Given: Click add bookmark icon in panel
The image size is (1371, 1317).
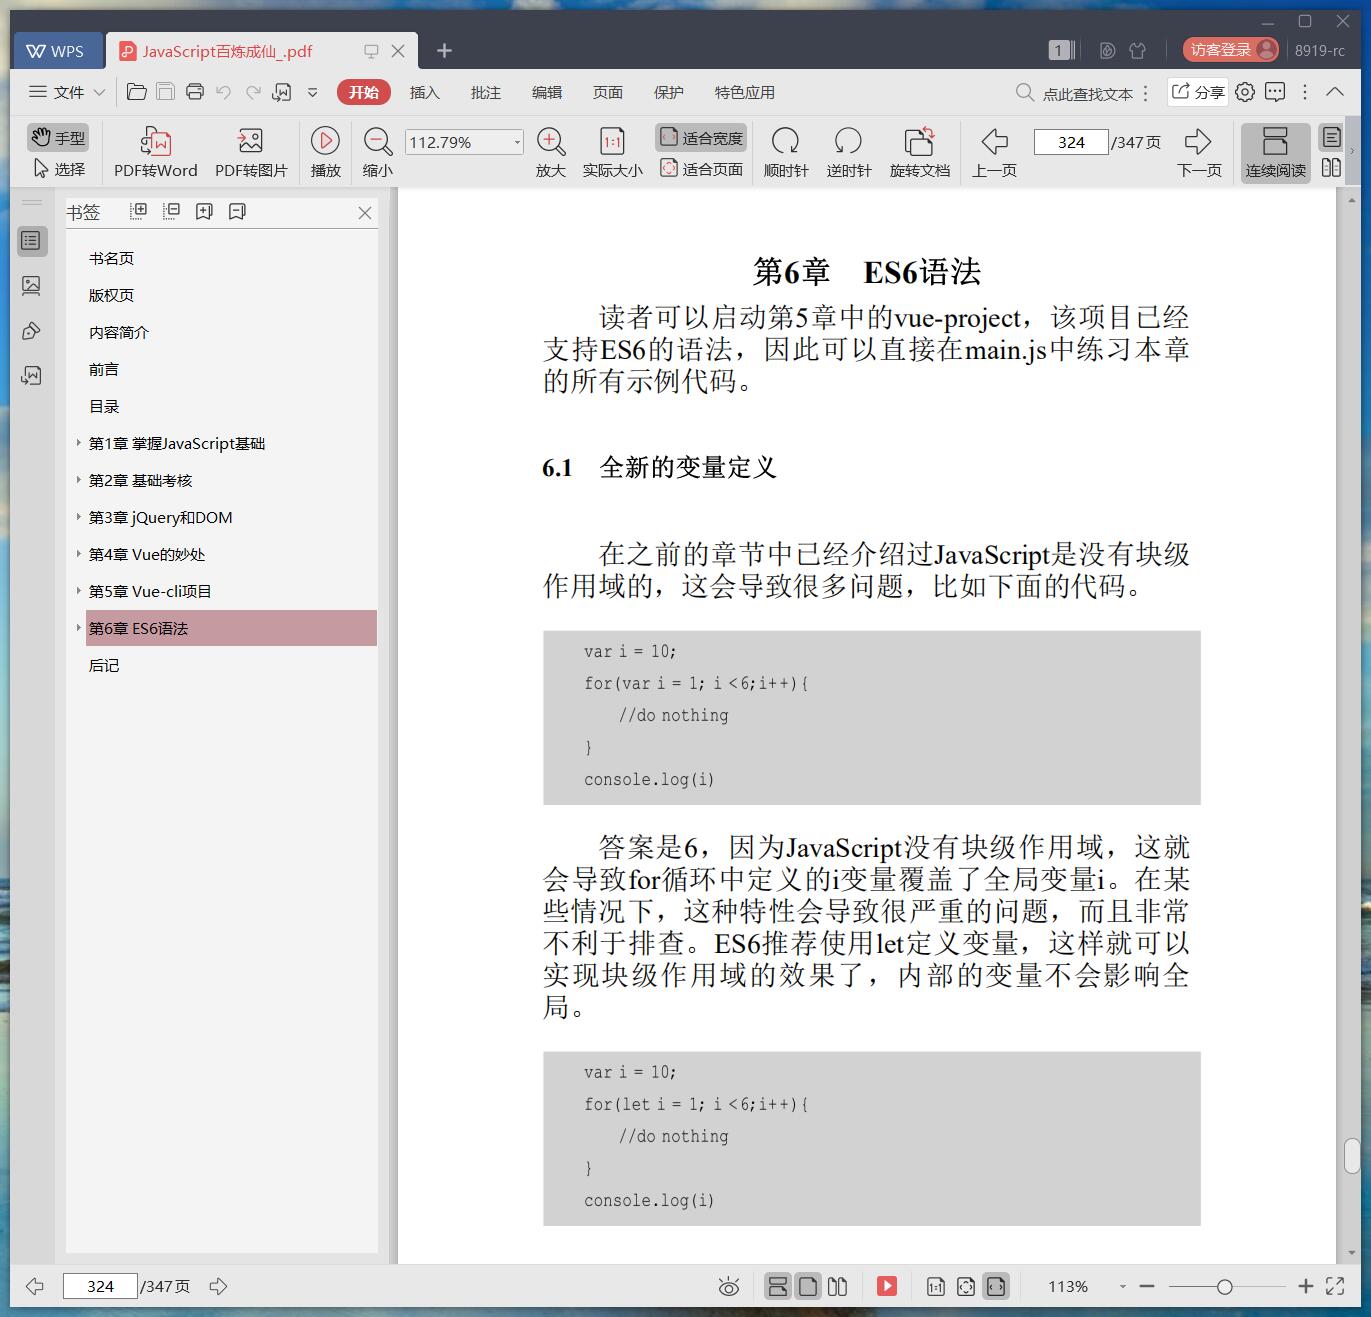Looking at the screenshot, I should point(204,211).
